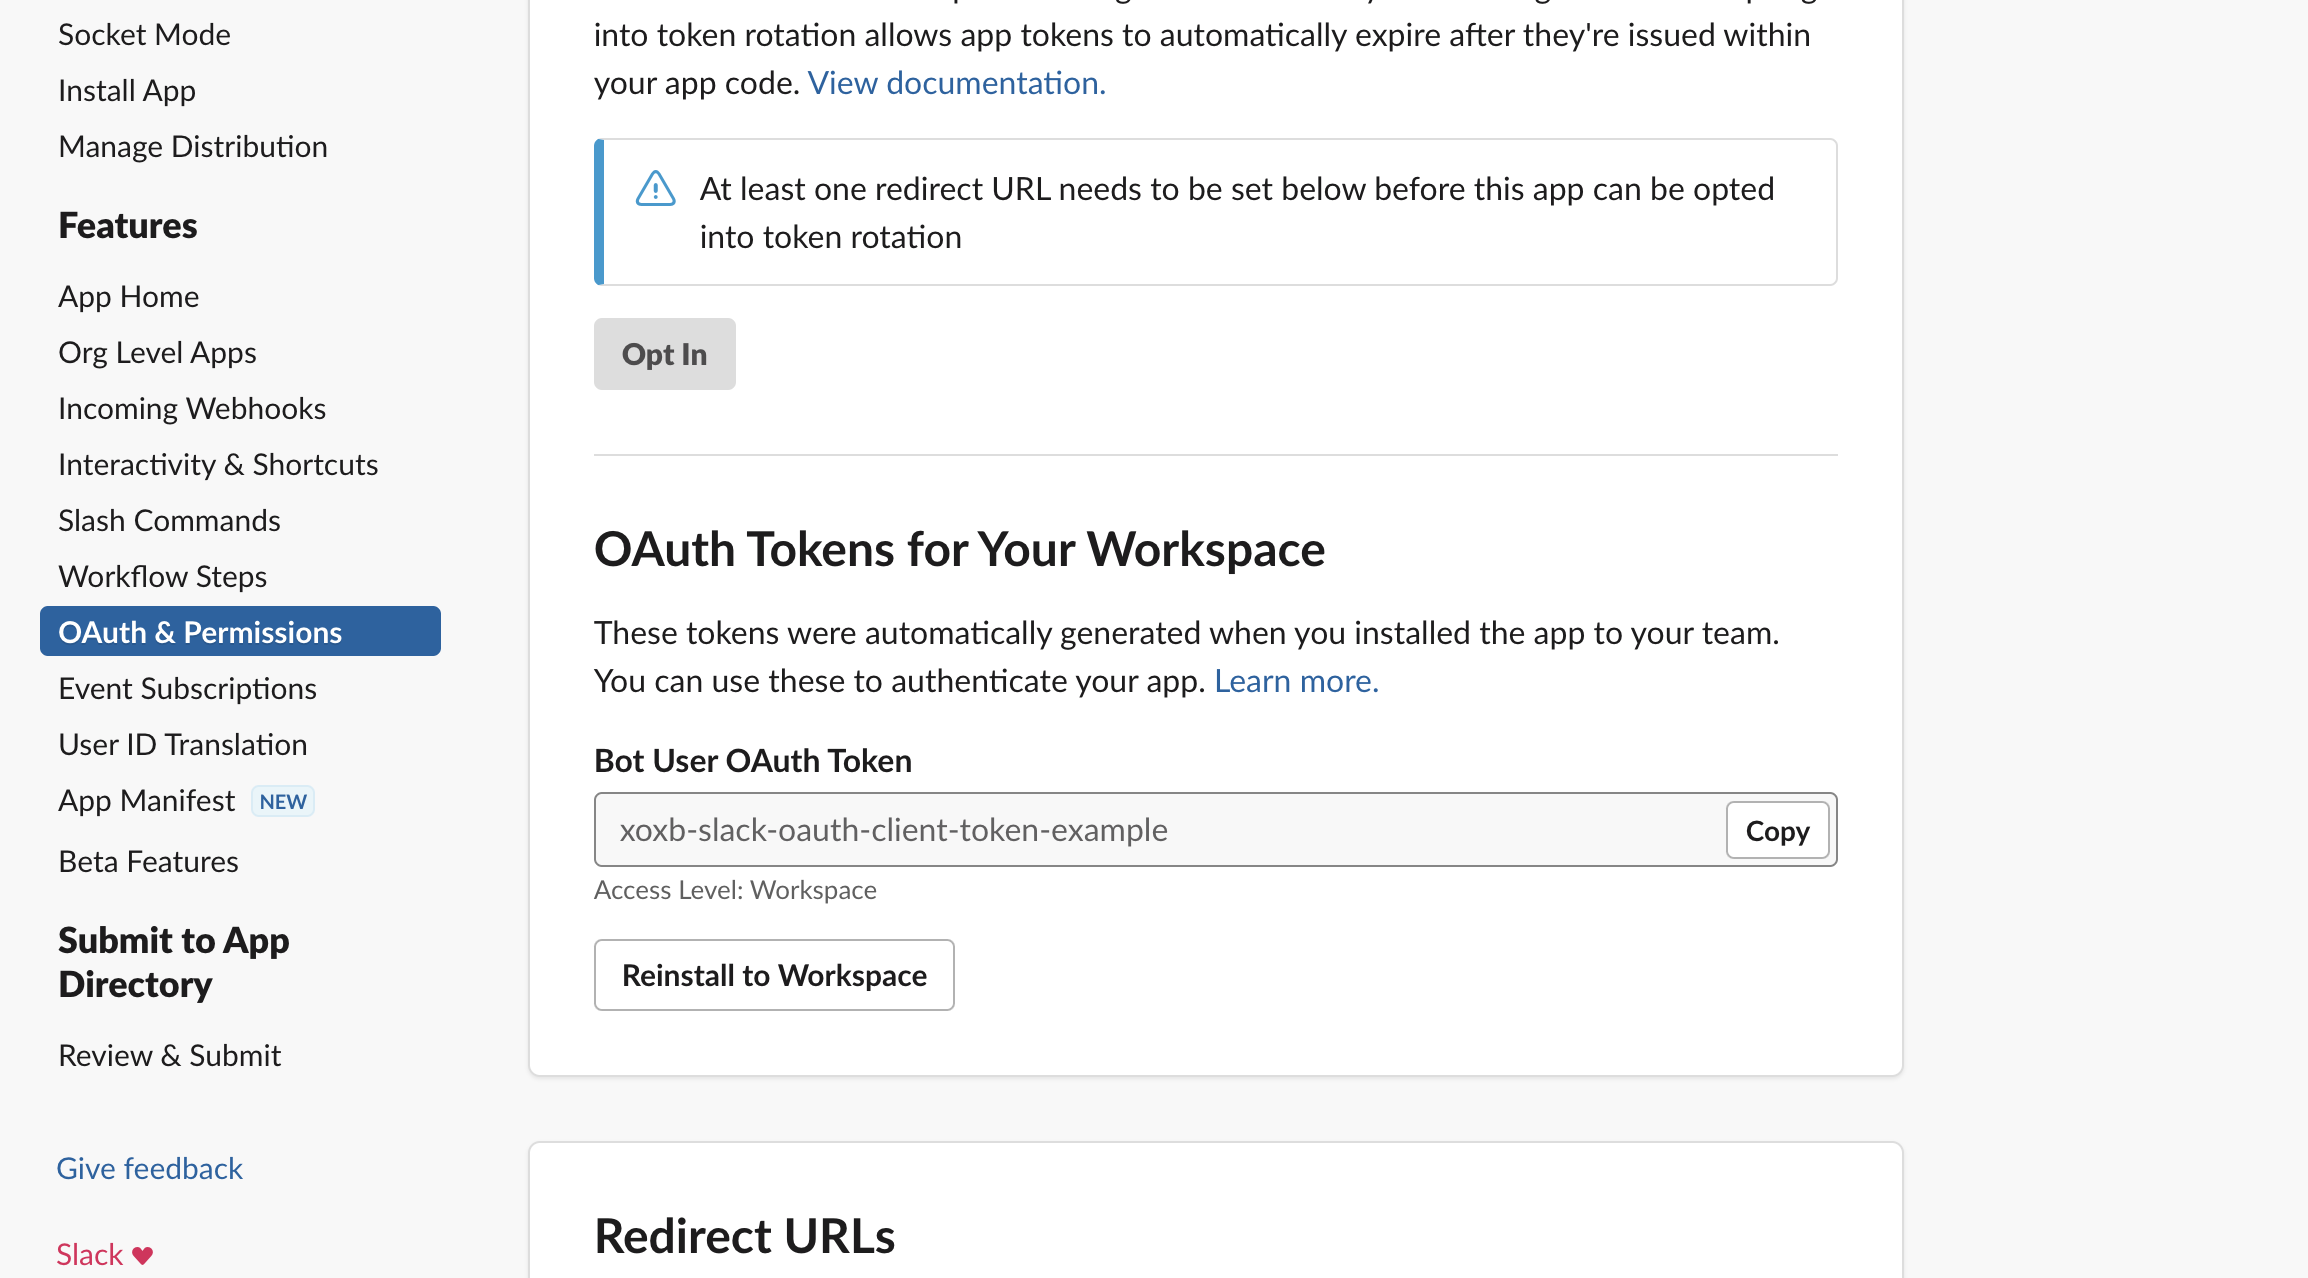Copy the Bot User OAuth Token
This screenshot has height=1278, width=2308.
point(1777,830)
